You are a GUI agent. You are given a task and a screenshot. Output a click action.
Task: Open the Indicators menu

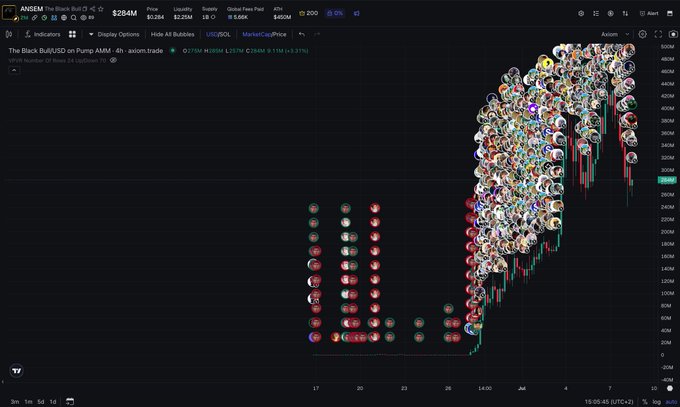click(x=42, y=34)
